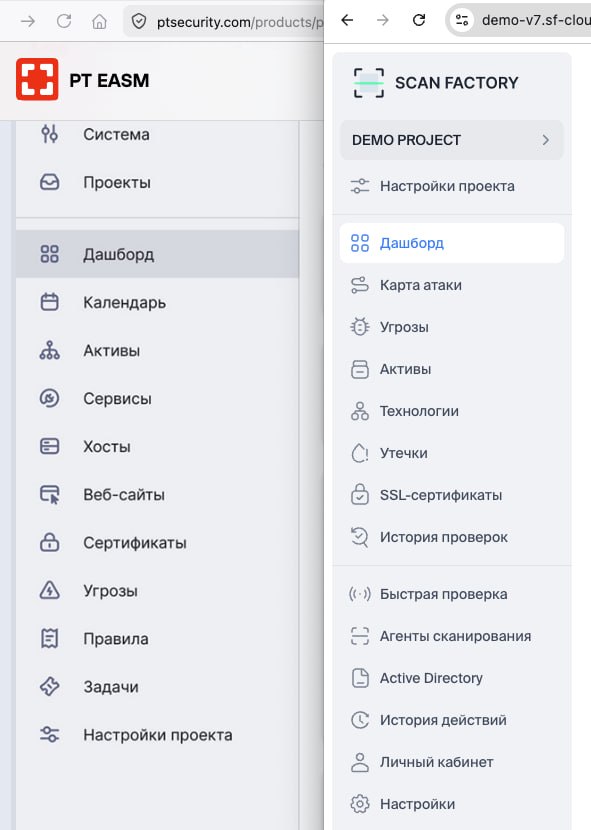The width and height of the screenshot is (591, 830).
Task: Click the Сервисы circular icon
Action: (x=50, y=398)
